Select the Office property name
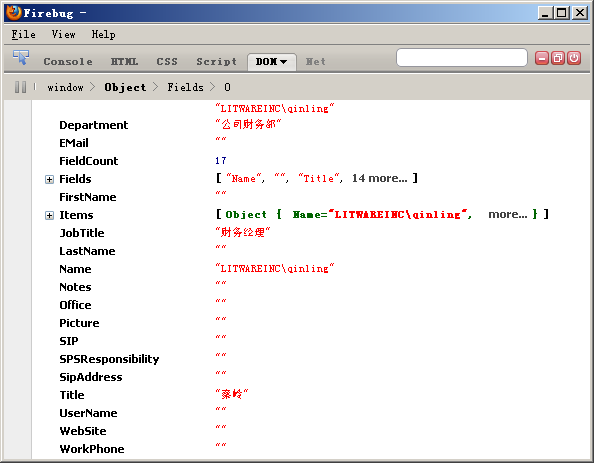The width and height of the screenshot is (594, 463). click(75, 305)
